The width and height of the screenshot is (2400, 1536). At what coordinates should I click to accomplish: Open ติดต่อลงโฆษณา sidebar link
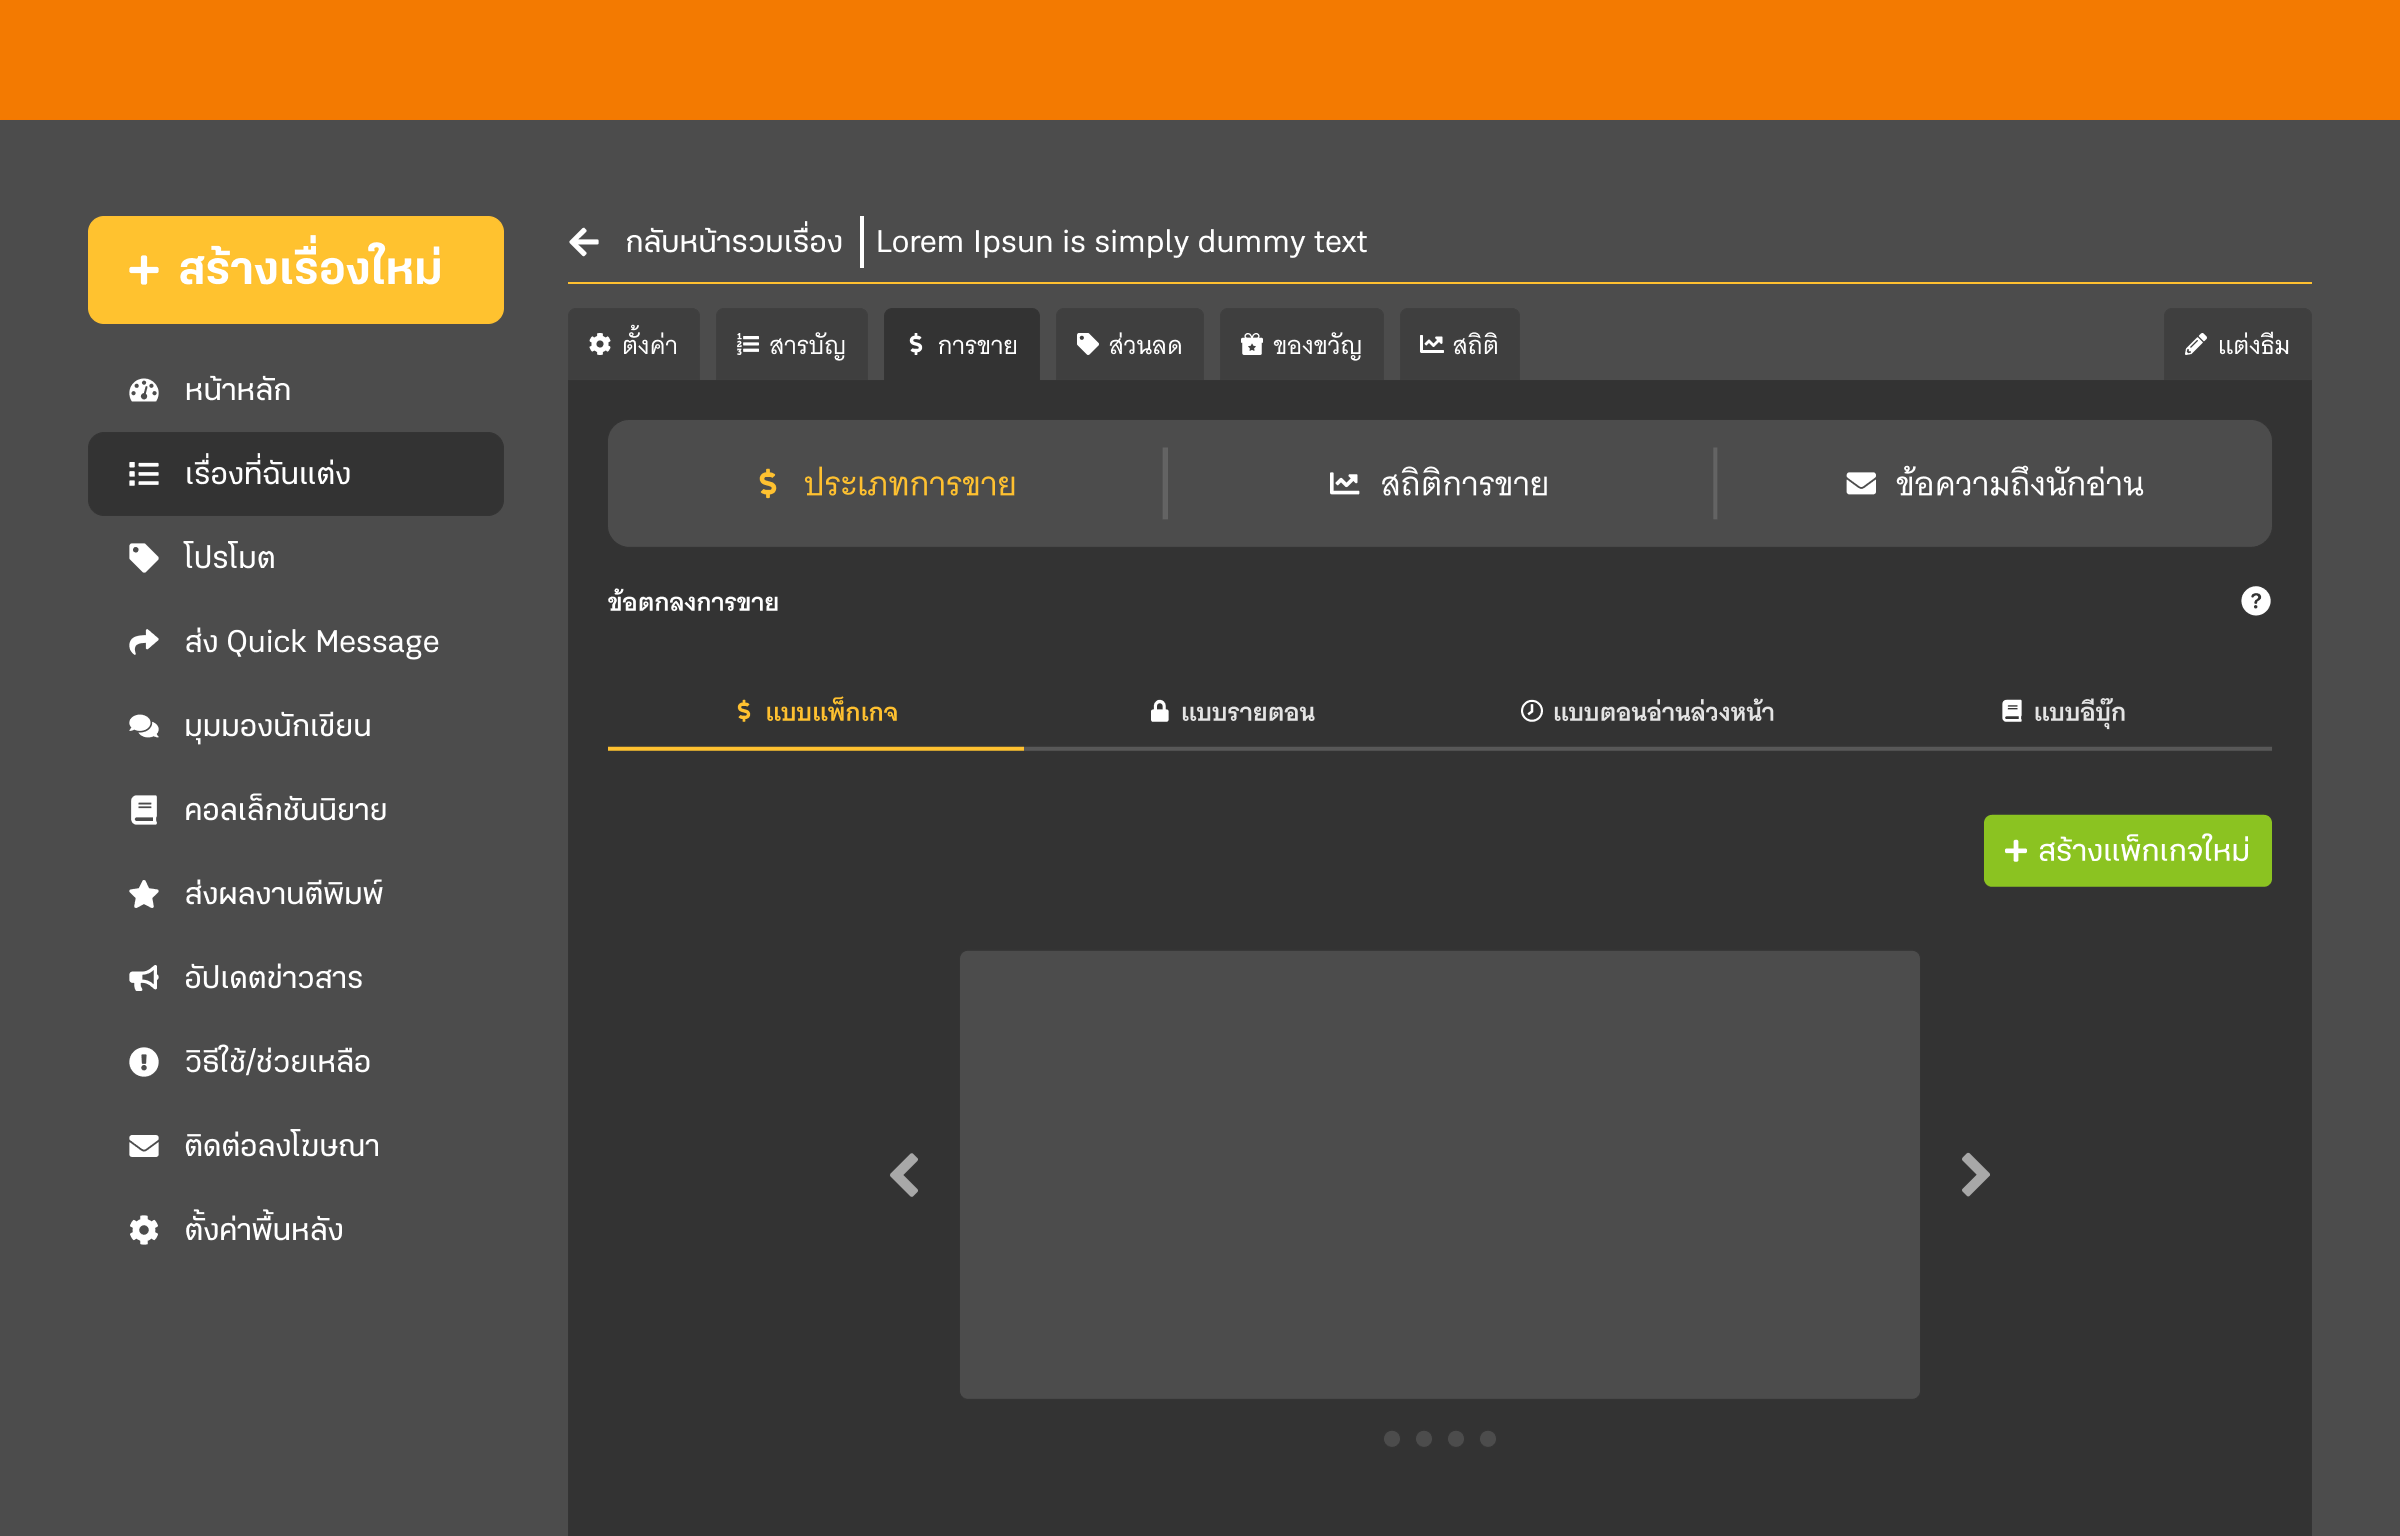[295, 1146]
